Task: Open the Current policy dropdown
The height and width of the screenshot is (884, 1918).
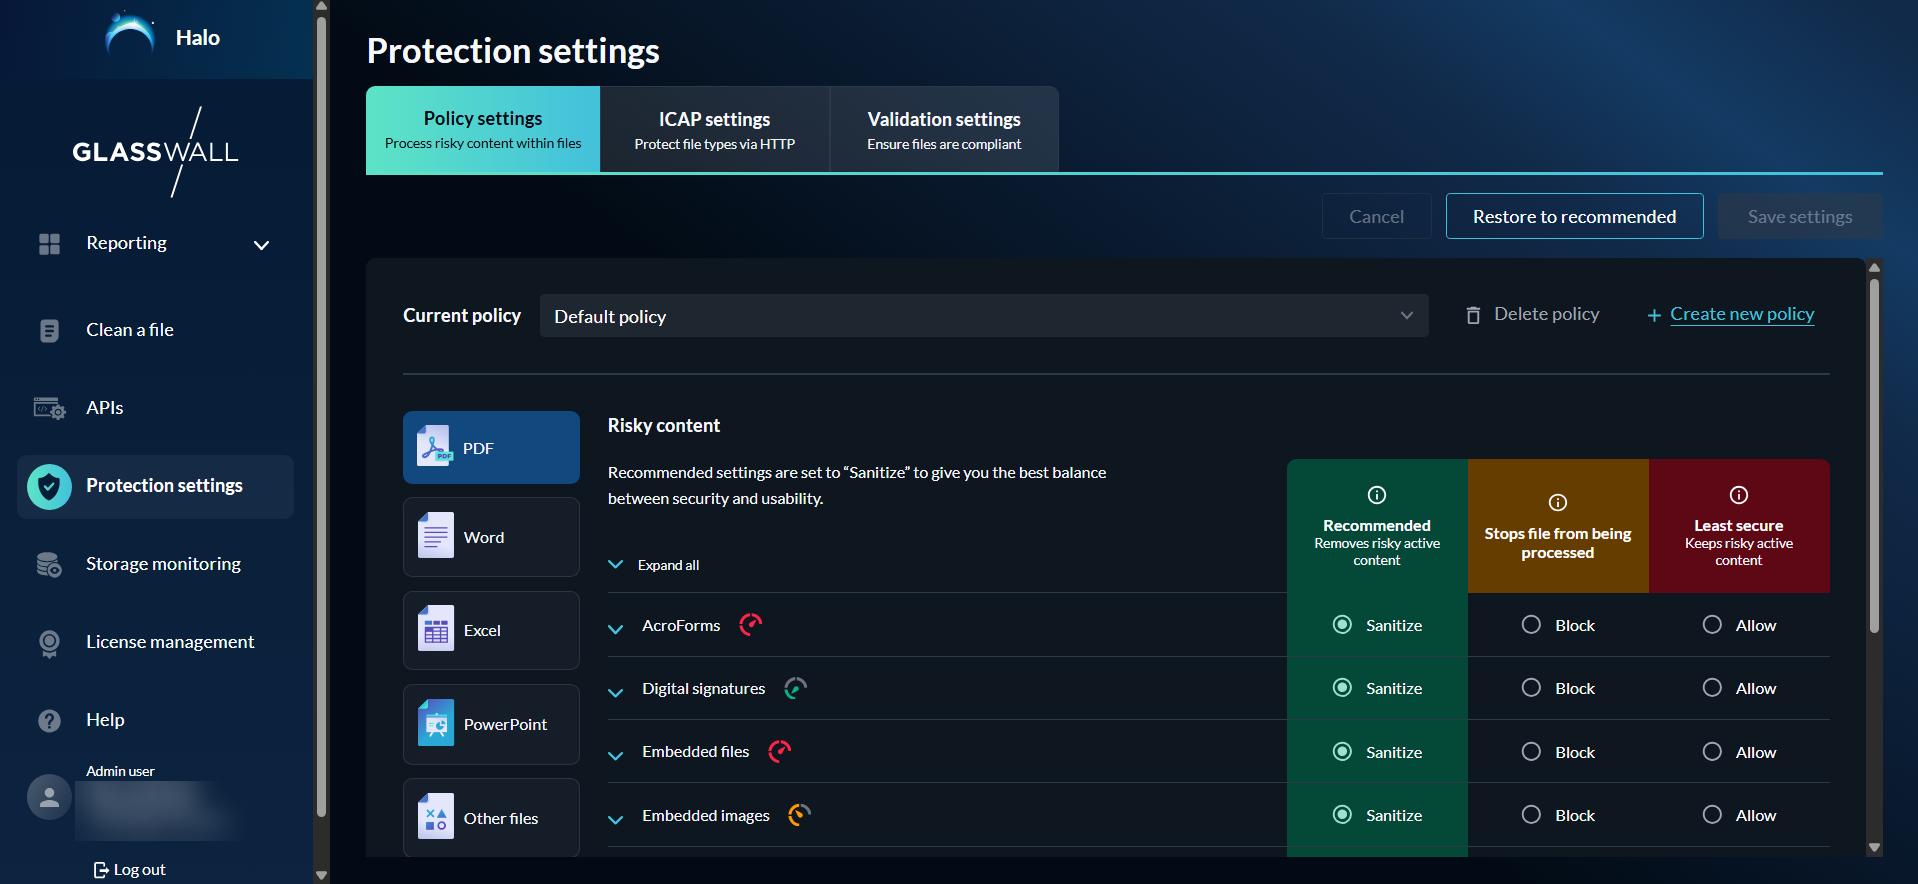Action: 983,316
